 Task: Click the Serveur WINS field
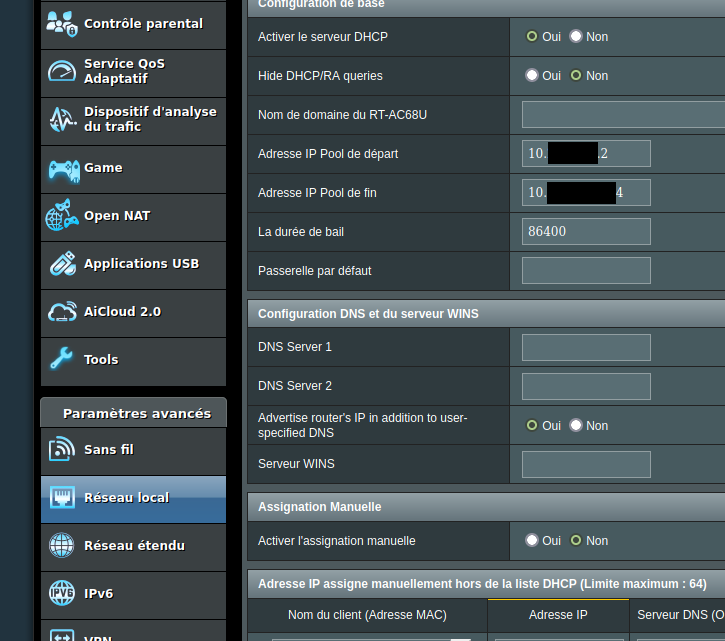(586, 464)
